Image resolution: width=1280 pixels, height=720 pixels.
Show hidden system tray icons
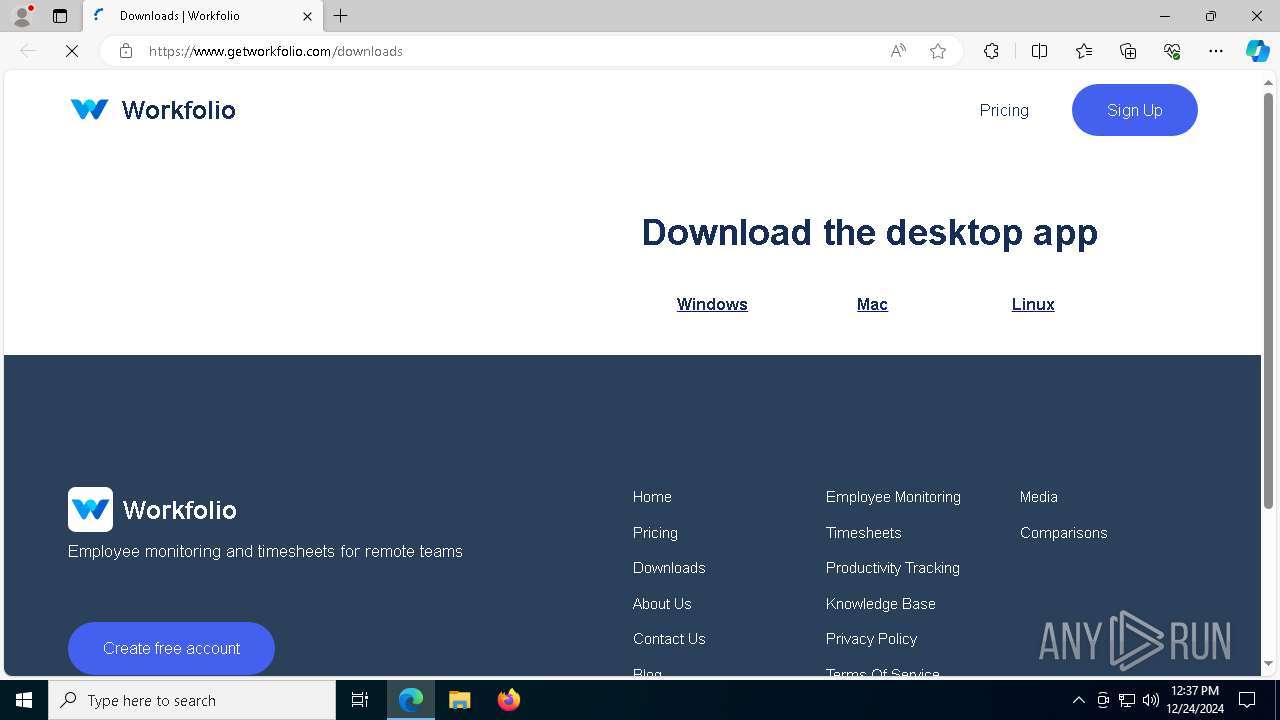1078,700
